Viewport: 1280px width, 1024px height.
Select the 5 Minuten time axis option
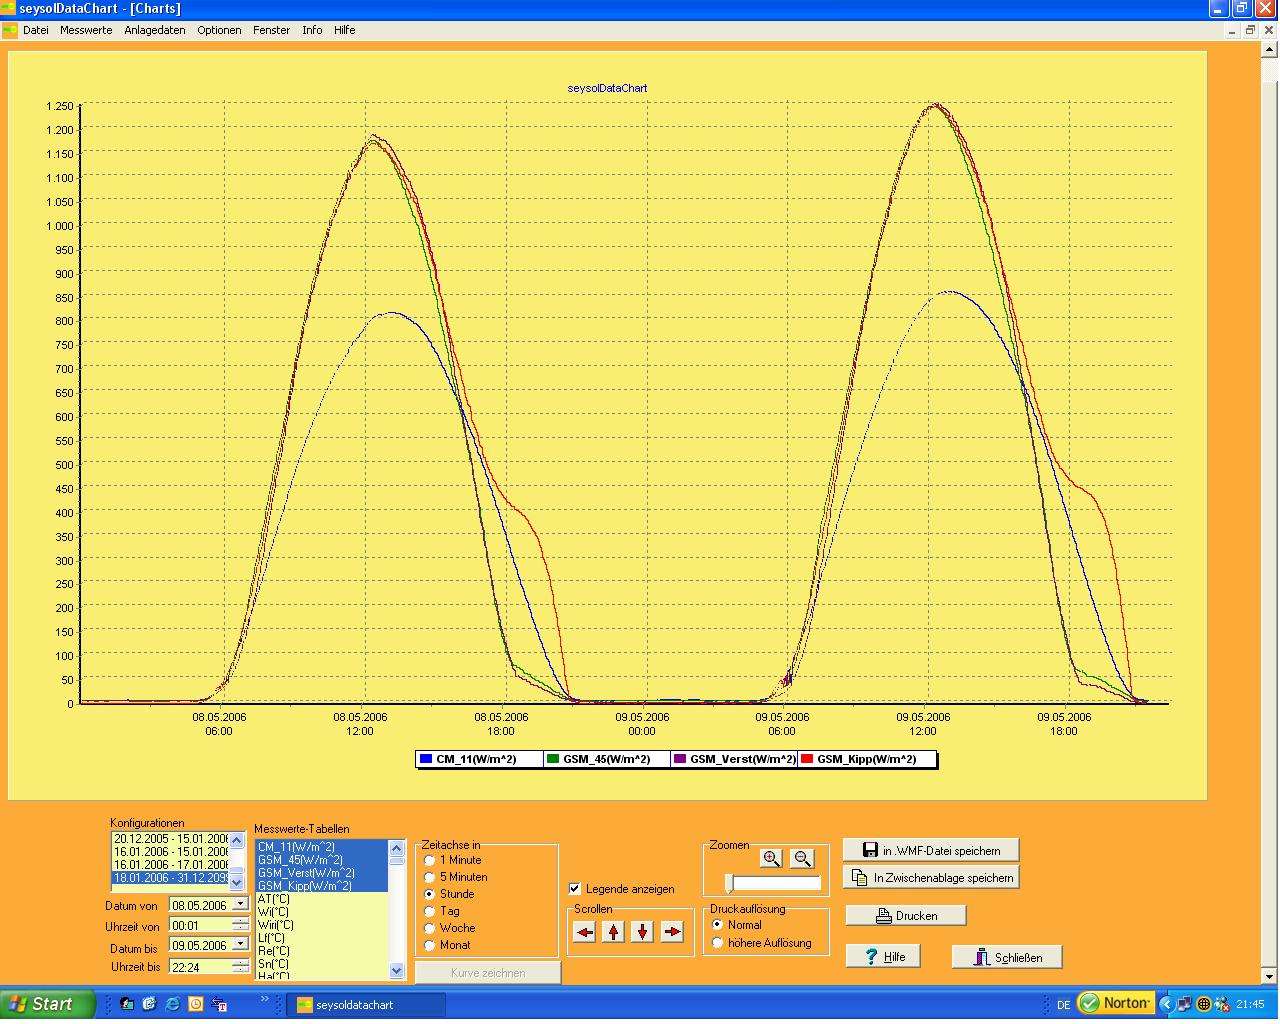(x=430, y=877)
